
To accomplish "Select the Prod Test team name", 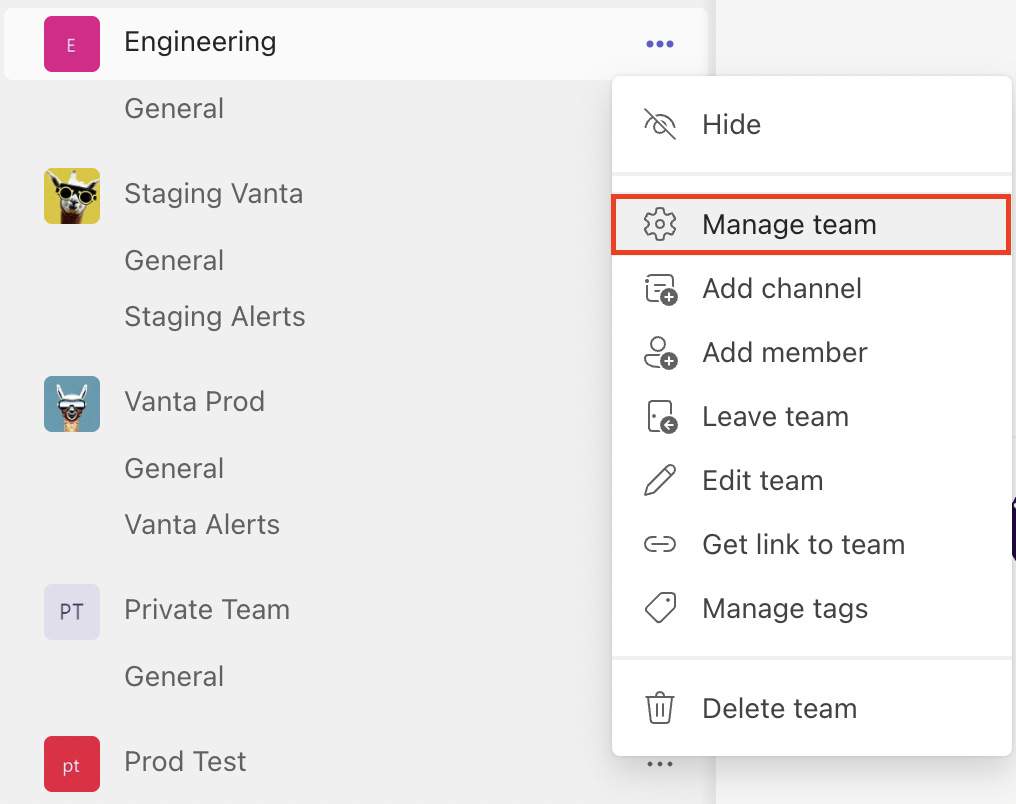I will pos(185,762).
